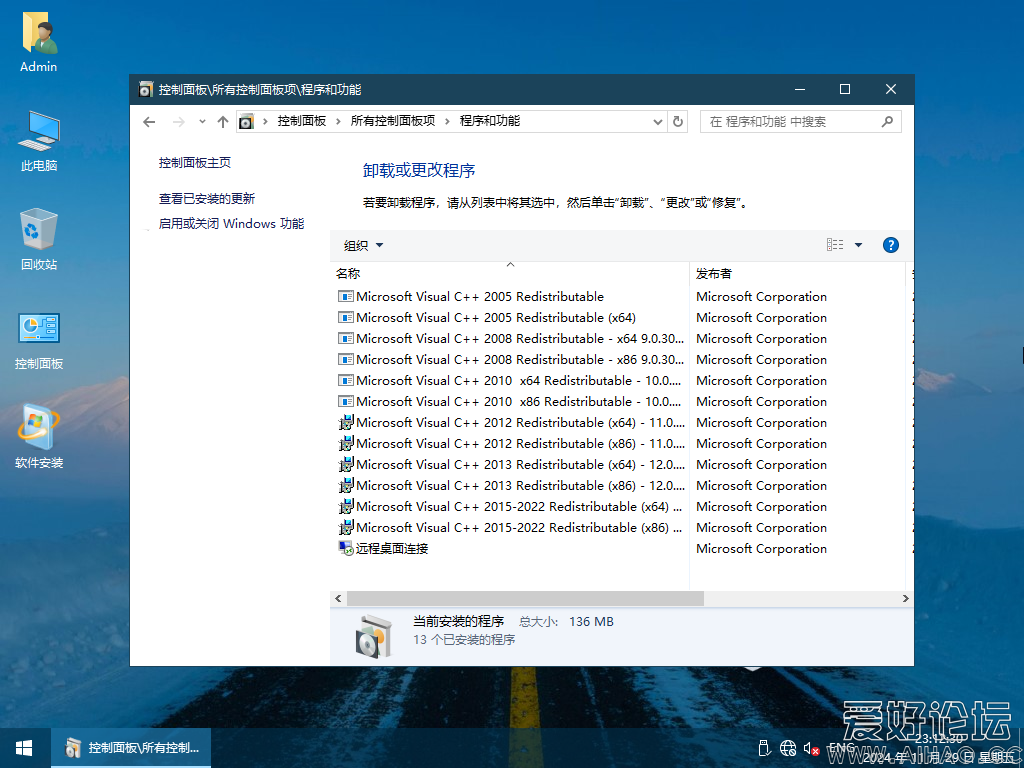Click the up-one-level arrow
Image resolution: width=1024 pixels, height=768 pixels.
coord(223,121)
